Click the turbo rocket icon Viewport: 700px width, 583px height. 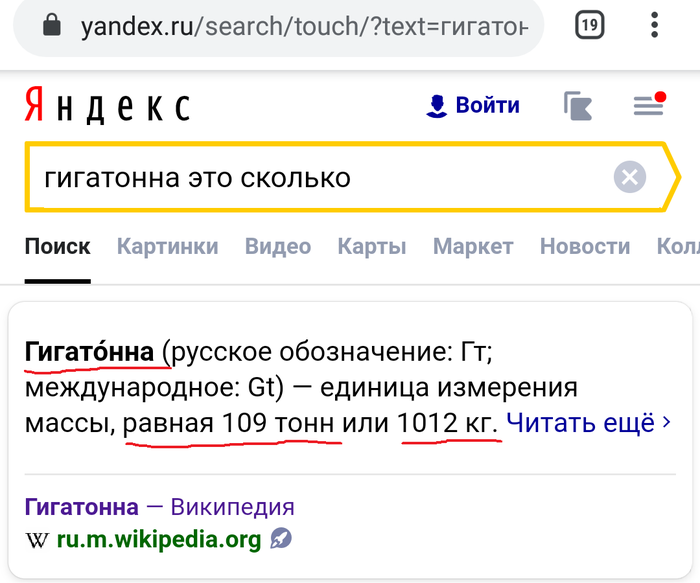281,540
